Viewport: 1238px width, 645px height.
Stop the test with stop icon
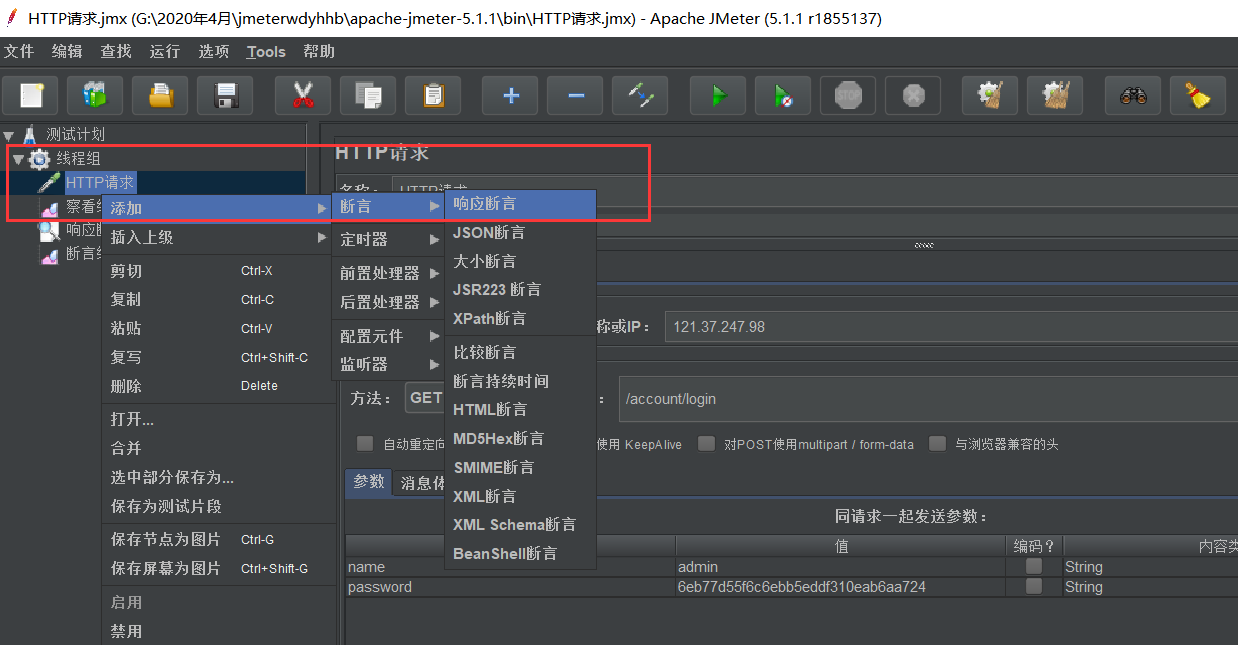click(x=848, y=96)
